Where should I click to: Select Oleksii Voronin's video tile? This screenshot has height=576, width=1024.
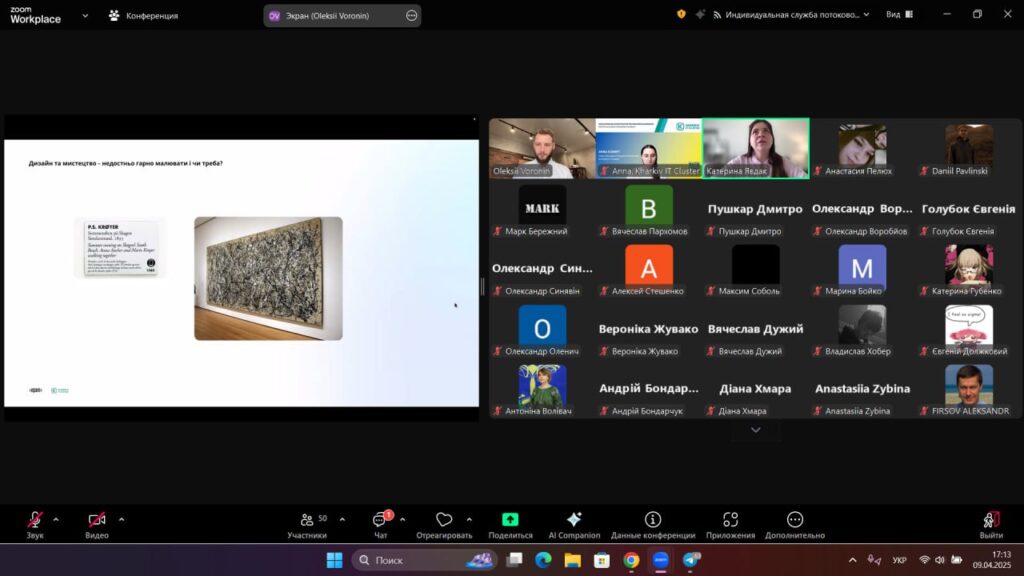542,148
